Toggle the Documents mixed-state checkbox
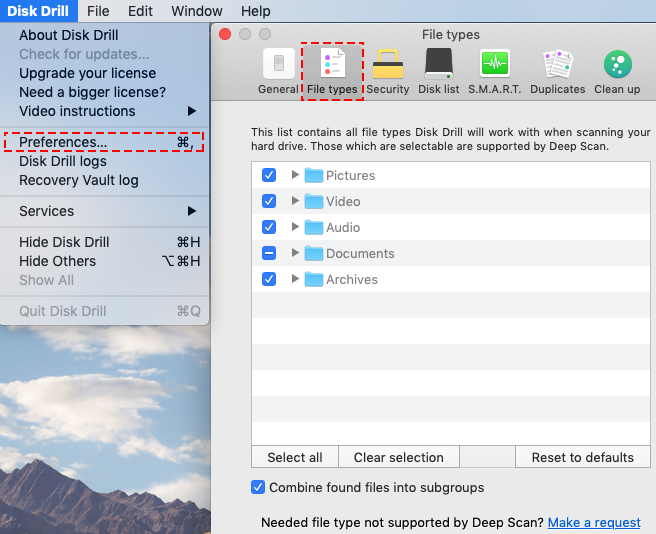The image size is (656, 534). click(x=269, y=253)
